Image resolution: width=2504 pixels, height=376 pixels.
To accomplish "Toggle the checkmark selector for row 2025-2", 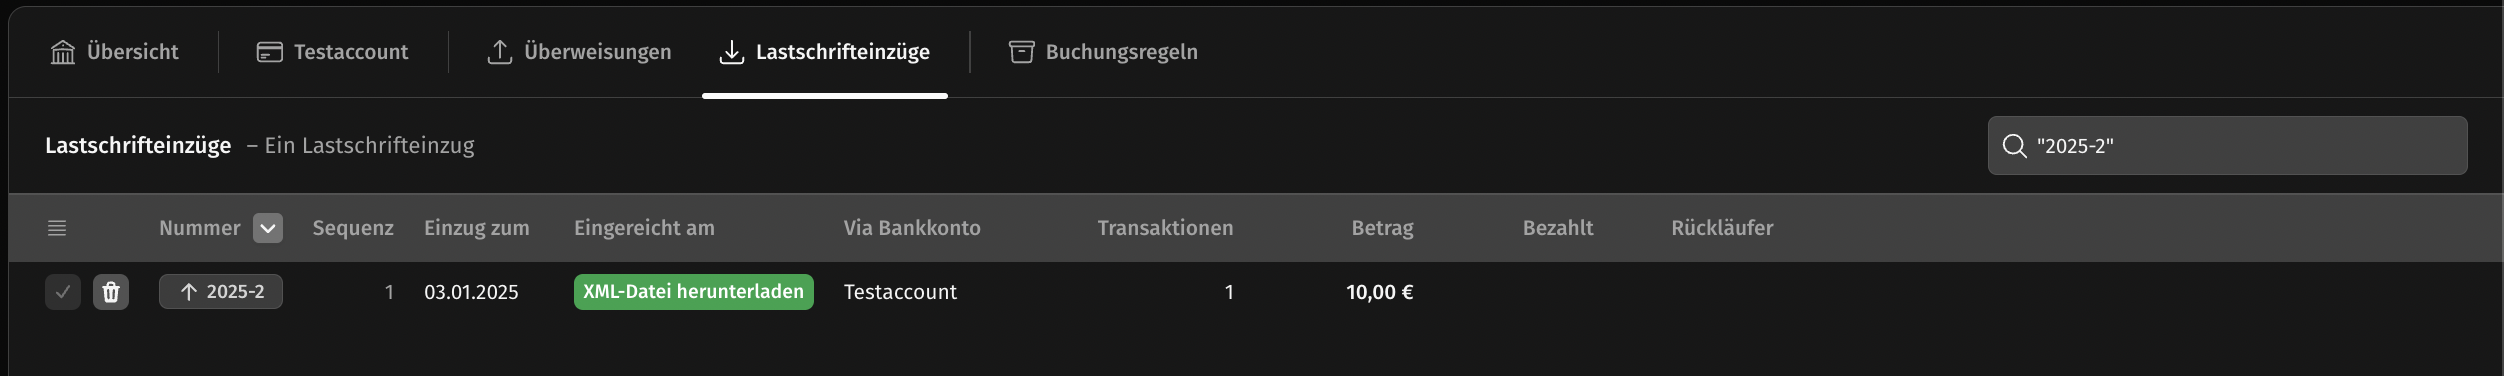I will 63,292.
